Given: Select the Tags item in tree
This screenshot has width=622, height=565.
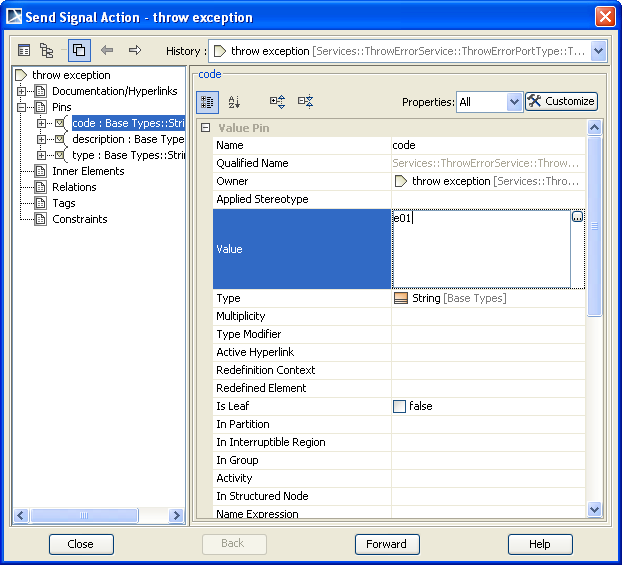Looking at the screenshot, I should click(64, 203).
